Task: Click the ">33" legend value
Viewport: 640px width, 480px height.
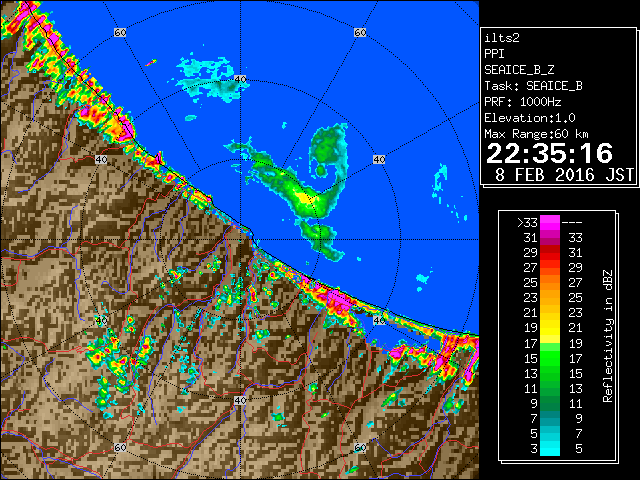Action: click(x=527, y=222)
